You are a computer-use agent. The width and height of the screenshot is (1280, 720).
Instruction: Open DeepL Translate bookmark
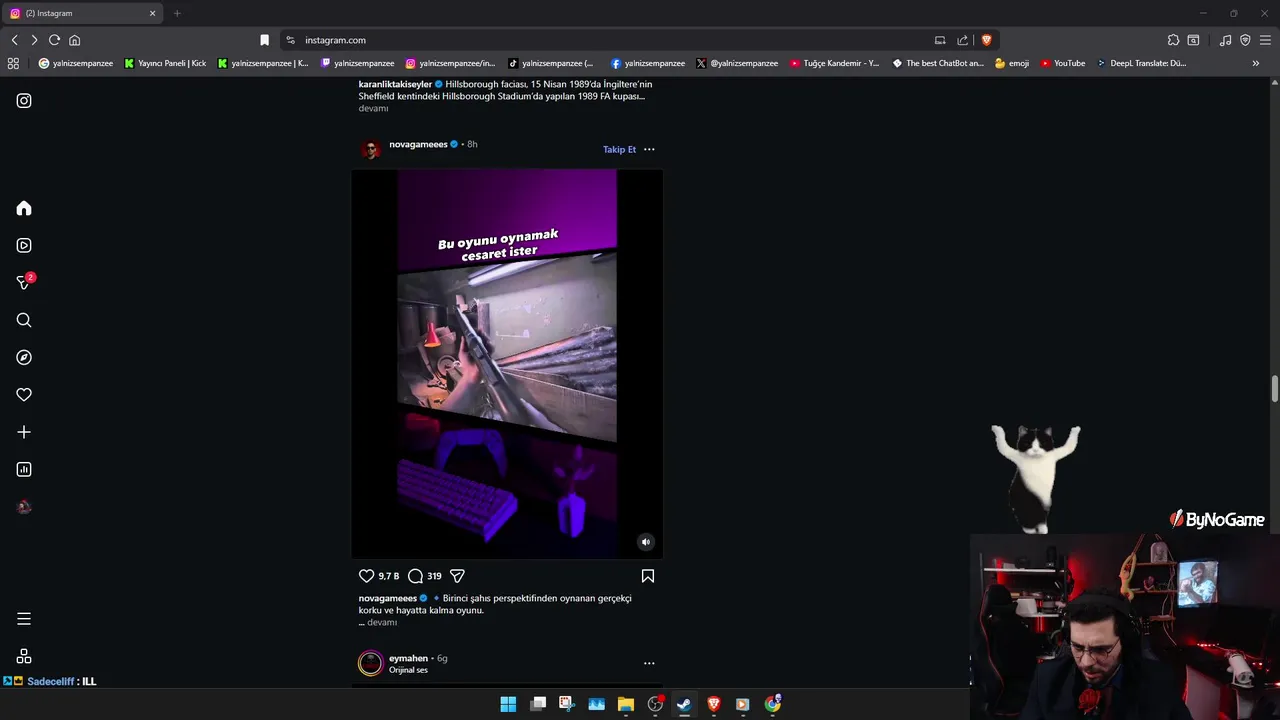(1141, 63)
